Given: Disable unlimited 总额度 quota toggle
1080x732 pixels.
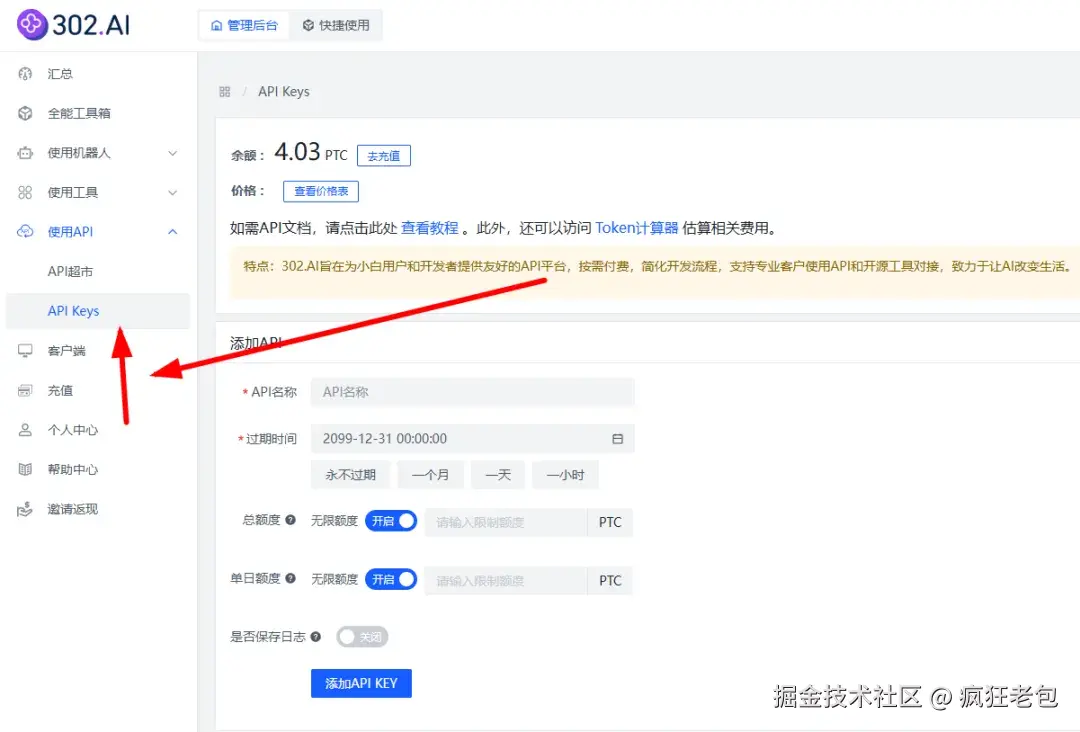Looking at the screenshot, I should pos(391,520).
